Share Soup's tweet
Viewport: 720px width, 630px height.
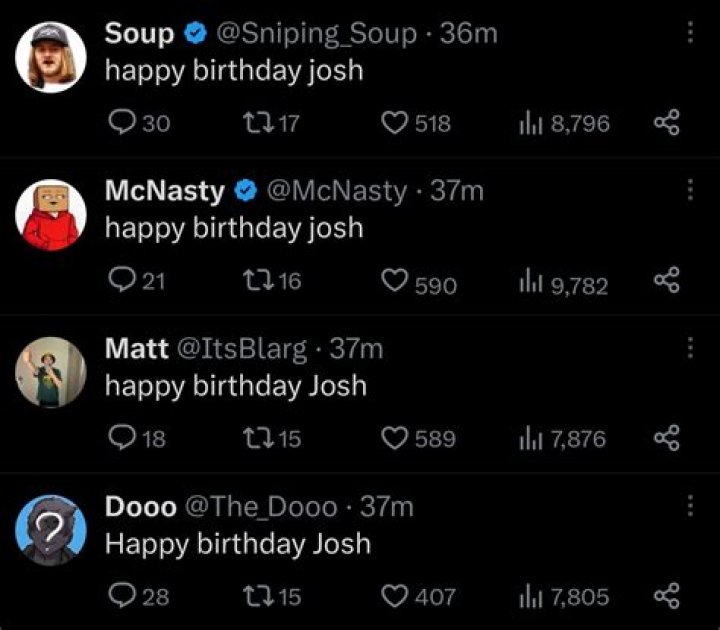666,124
